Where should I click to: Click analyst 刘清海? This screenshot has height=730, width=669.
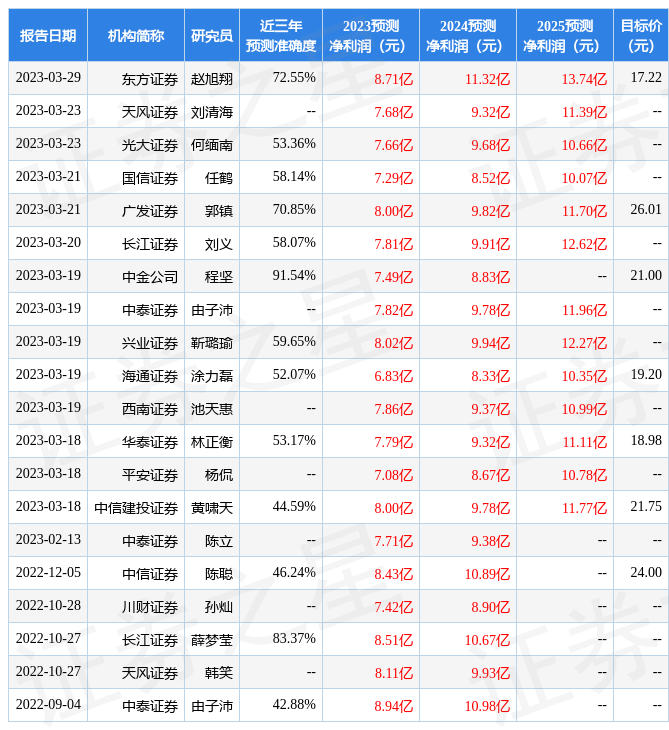tap(212, 112)
